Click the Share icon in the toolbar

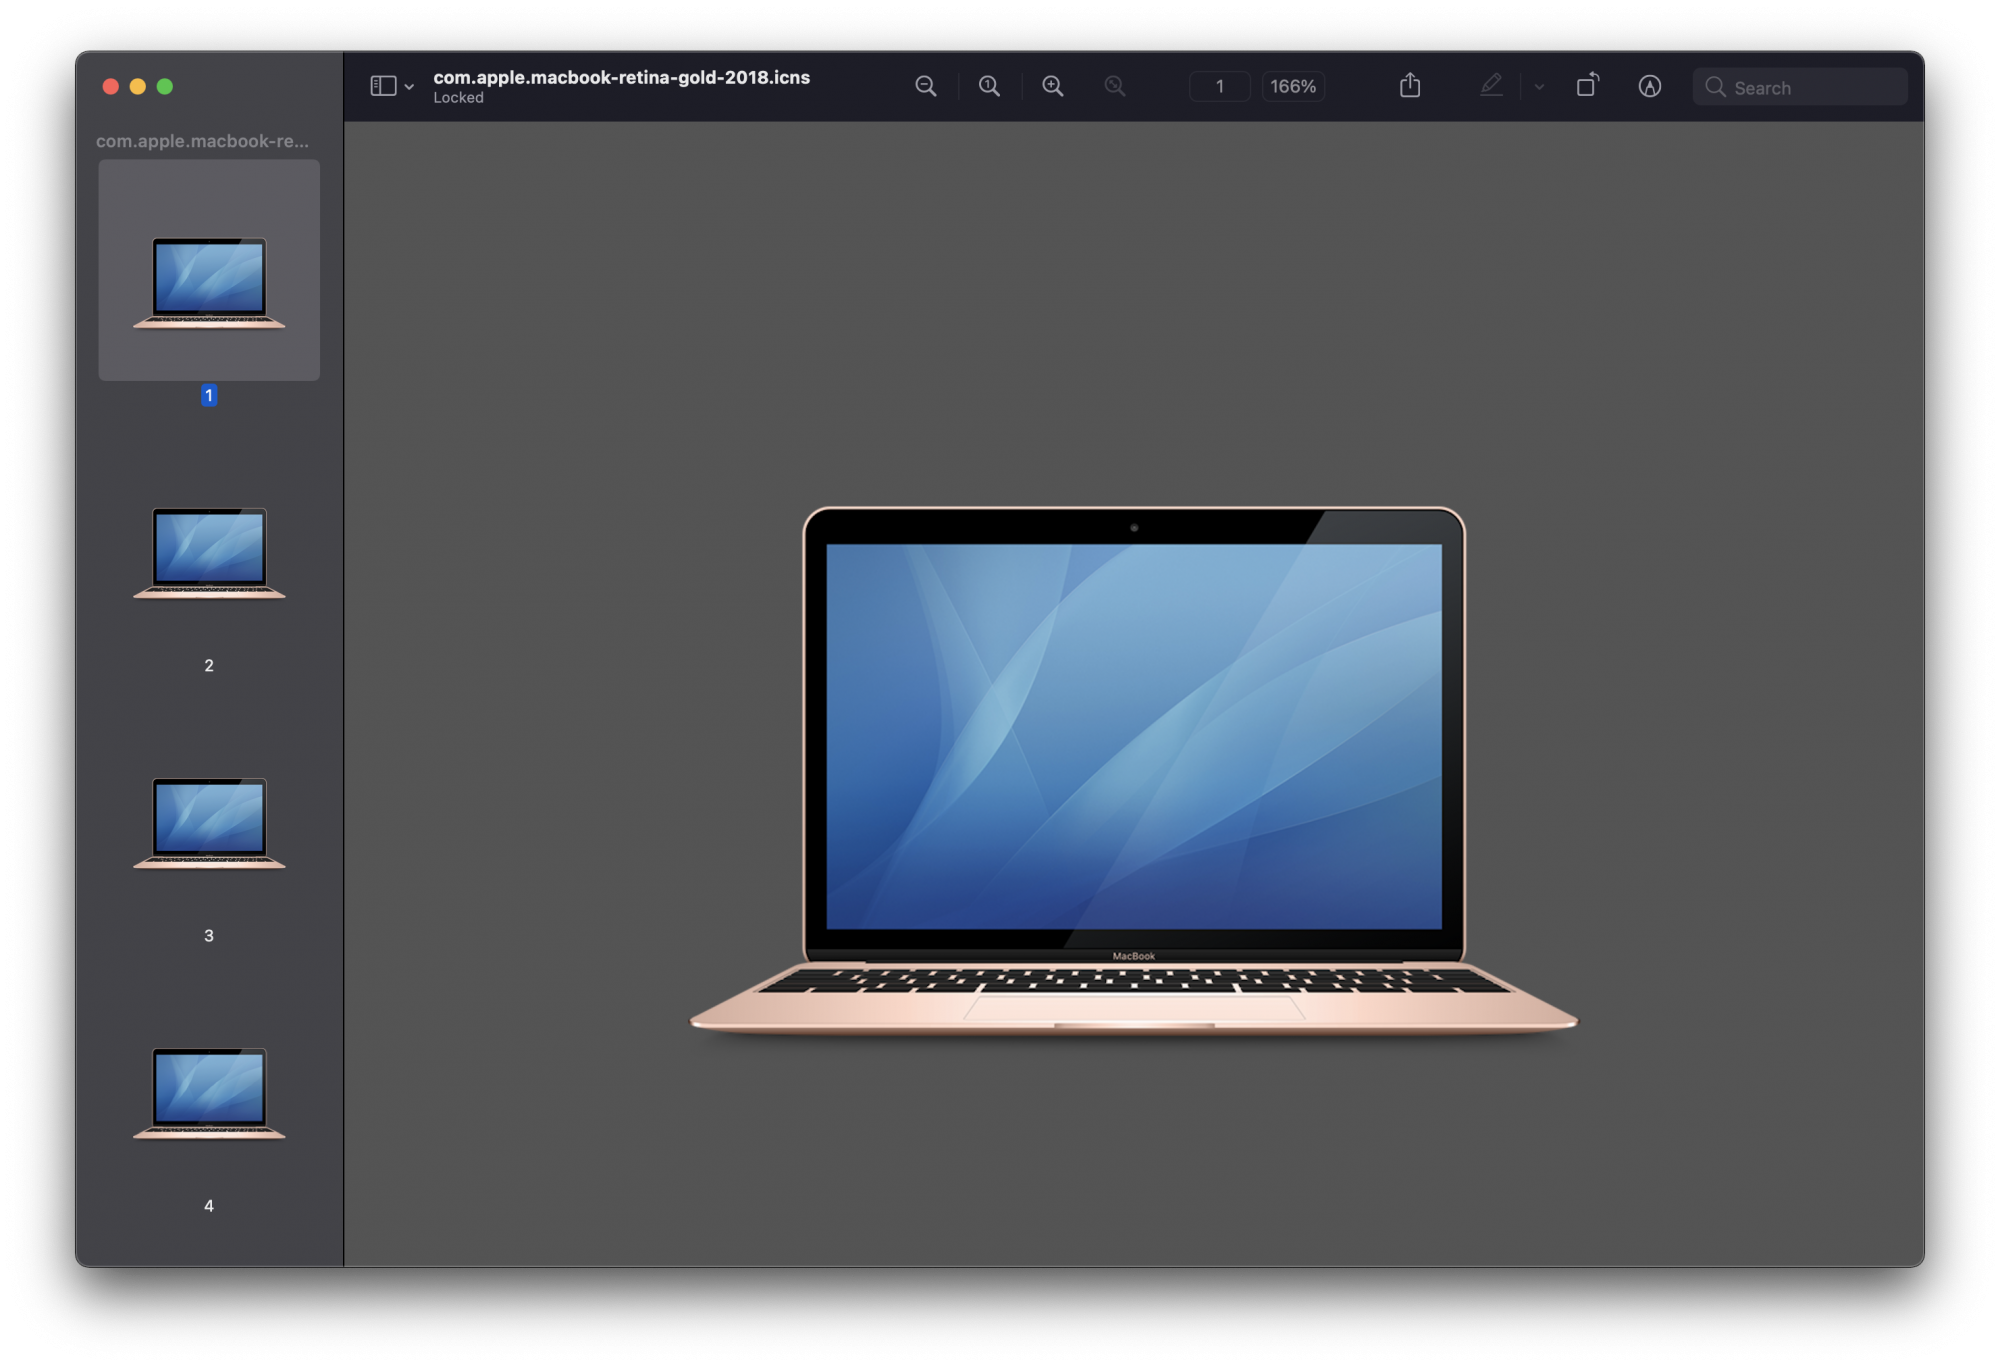(1410, 86)
